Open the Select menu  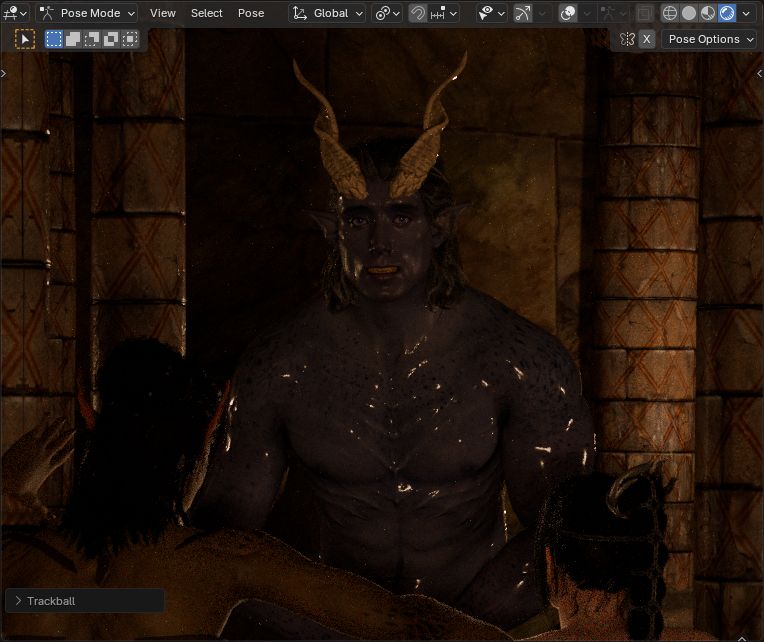point(207,13)
